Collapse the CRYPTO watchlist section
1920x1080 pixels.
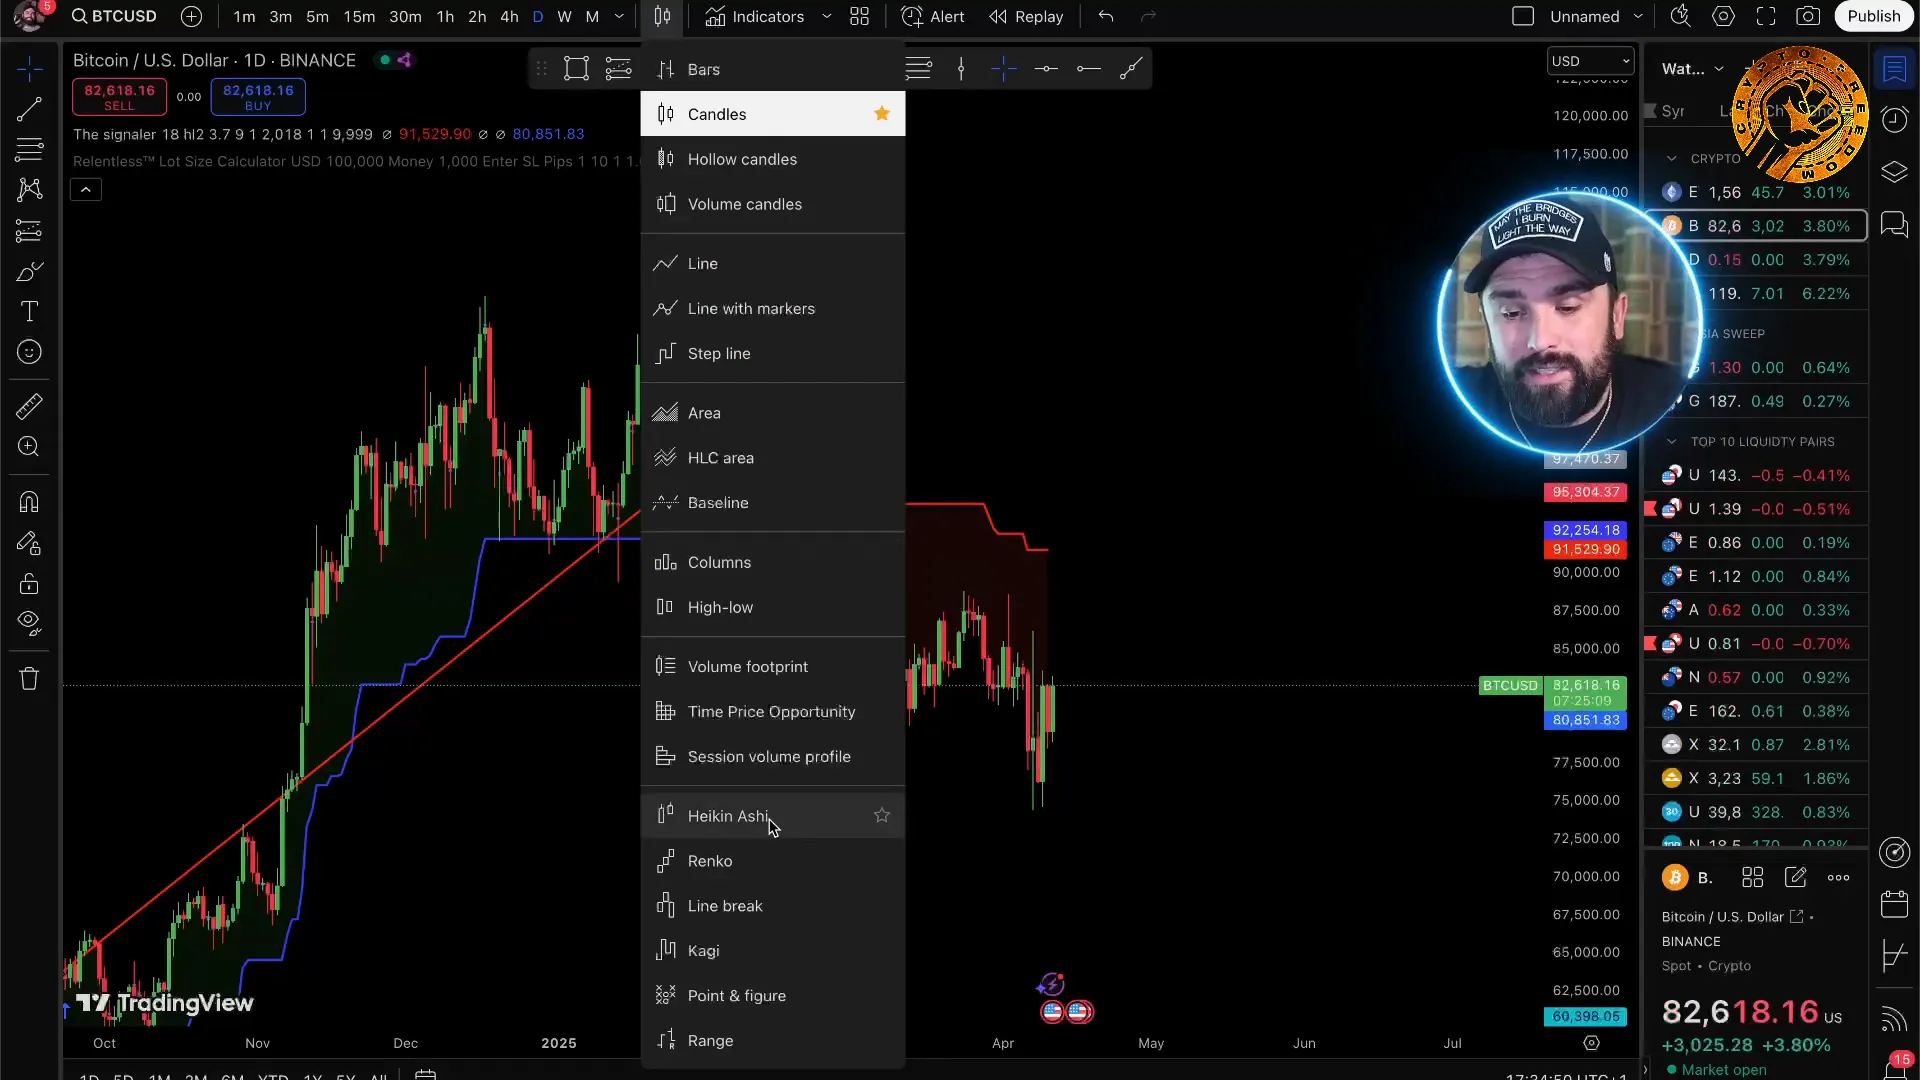[1672, 159]
